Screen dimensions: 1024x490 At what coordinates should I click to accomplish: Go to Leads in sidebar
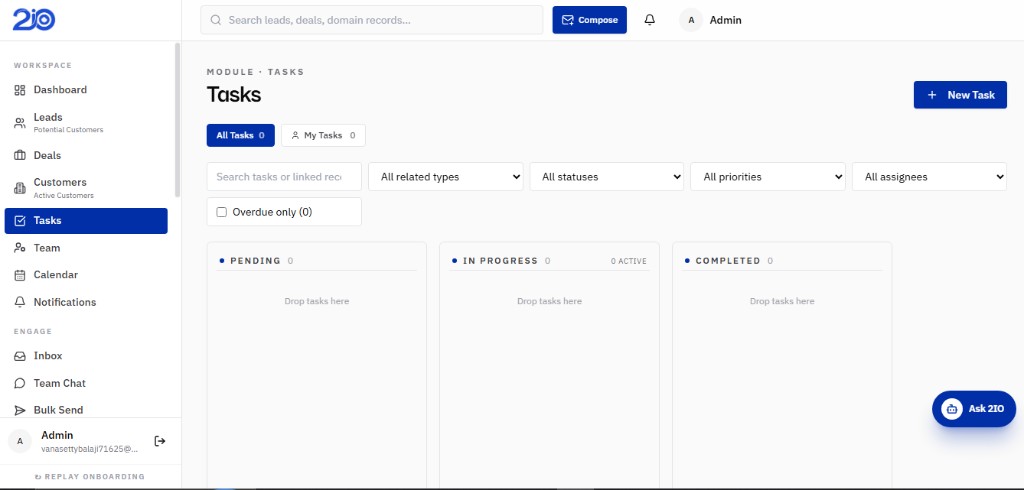tap(86, 122)
